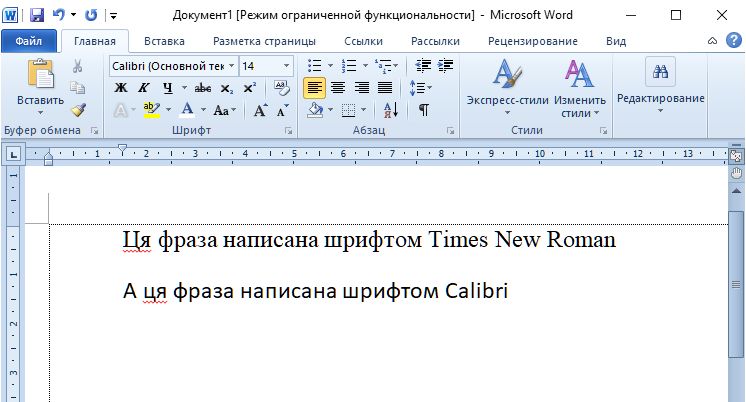Click the Save icon in the quick access toolbar
This screenshot has width=746, height=402.
click(x=37, y=15)
